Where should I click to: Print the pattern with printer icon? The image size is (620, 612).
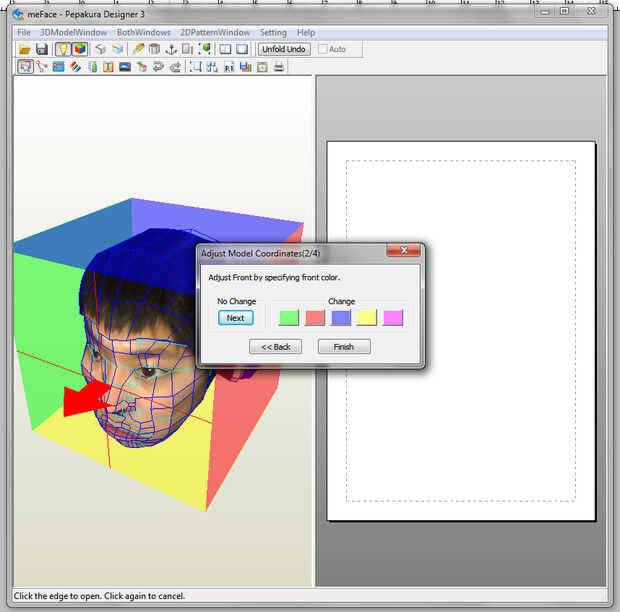[279, 67]
